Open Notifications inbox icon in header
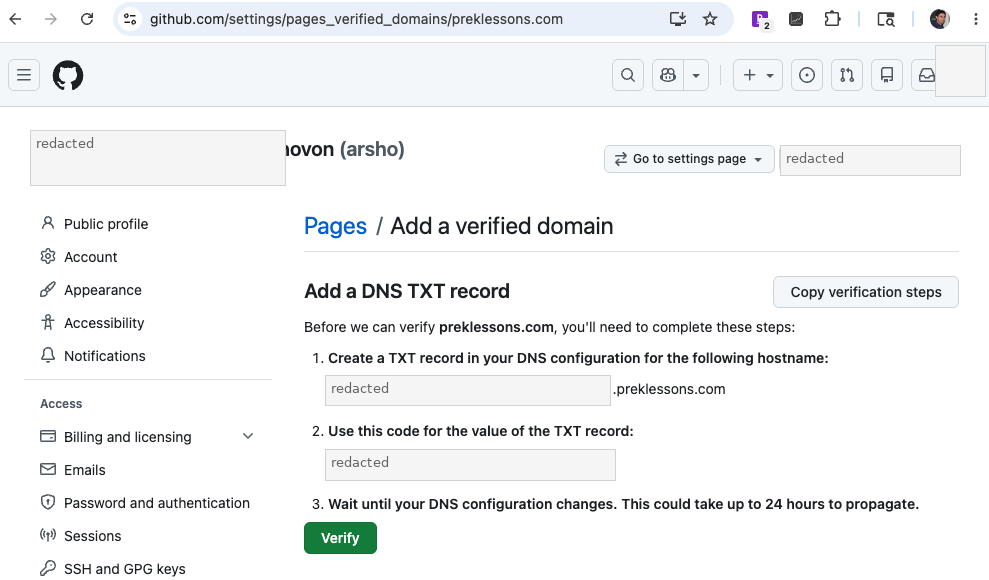This screenshot has height=580, width=989. (x=925, y=75)
